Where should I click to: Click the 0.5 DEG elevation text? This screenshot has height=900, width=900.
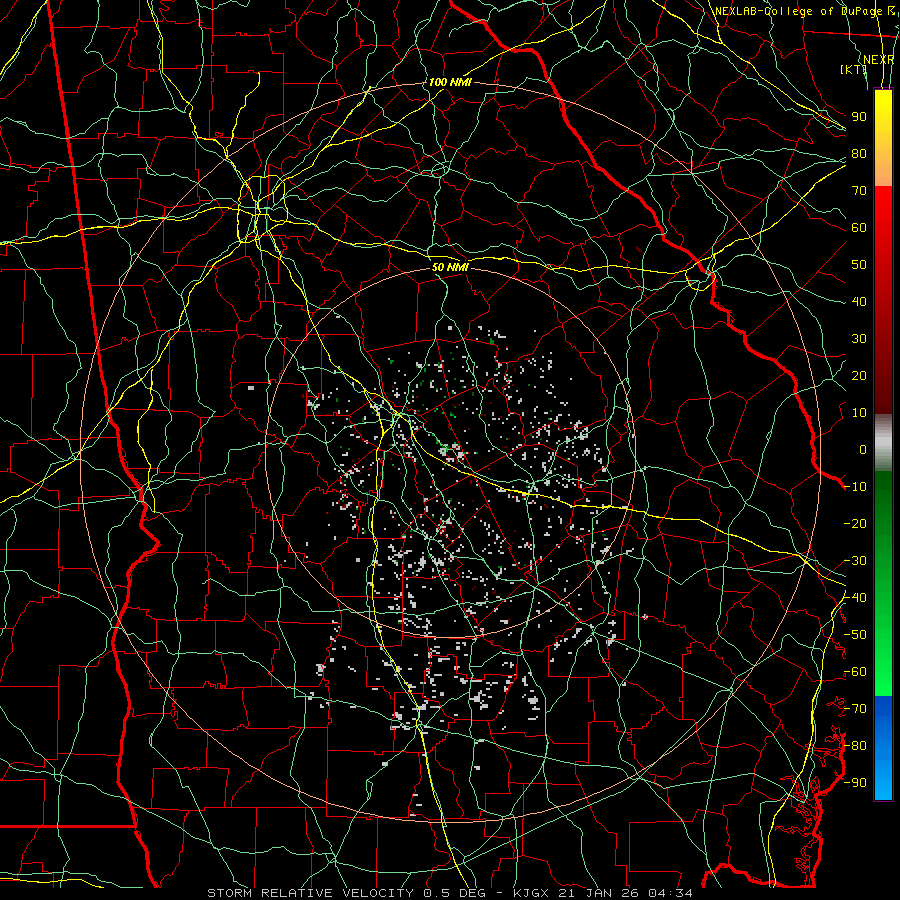click(455, 893)
